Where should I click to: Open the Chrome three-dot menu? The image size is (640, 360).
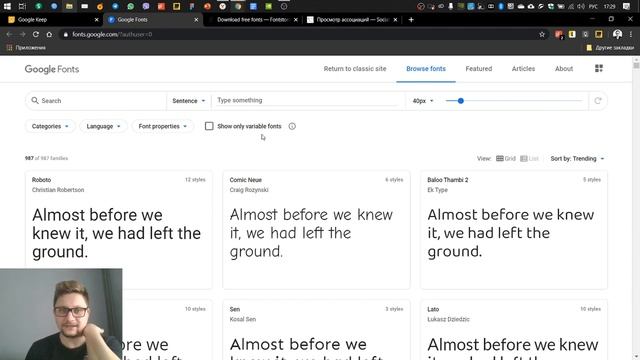tap(631, 34)
